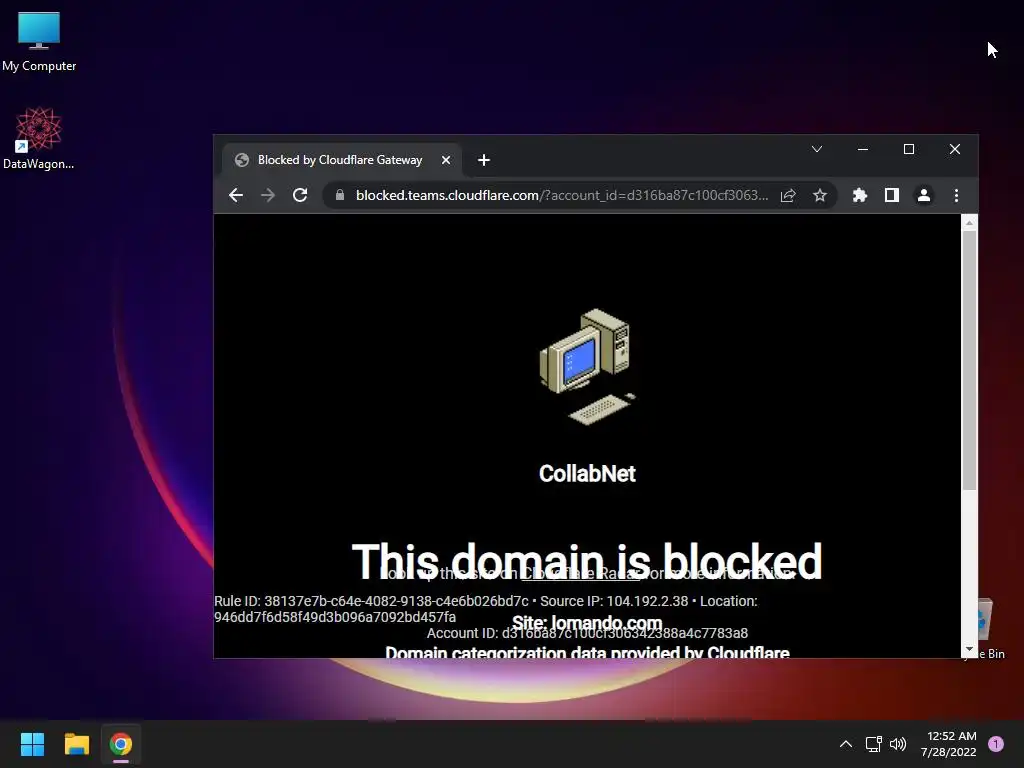The height and width of the screenshot is (768, 1024).
Task: Select the Blocked by Cloudflare Gateway tab
Action: [x=342, y=160]
